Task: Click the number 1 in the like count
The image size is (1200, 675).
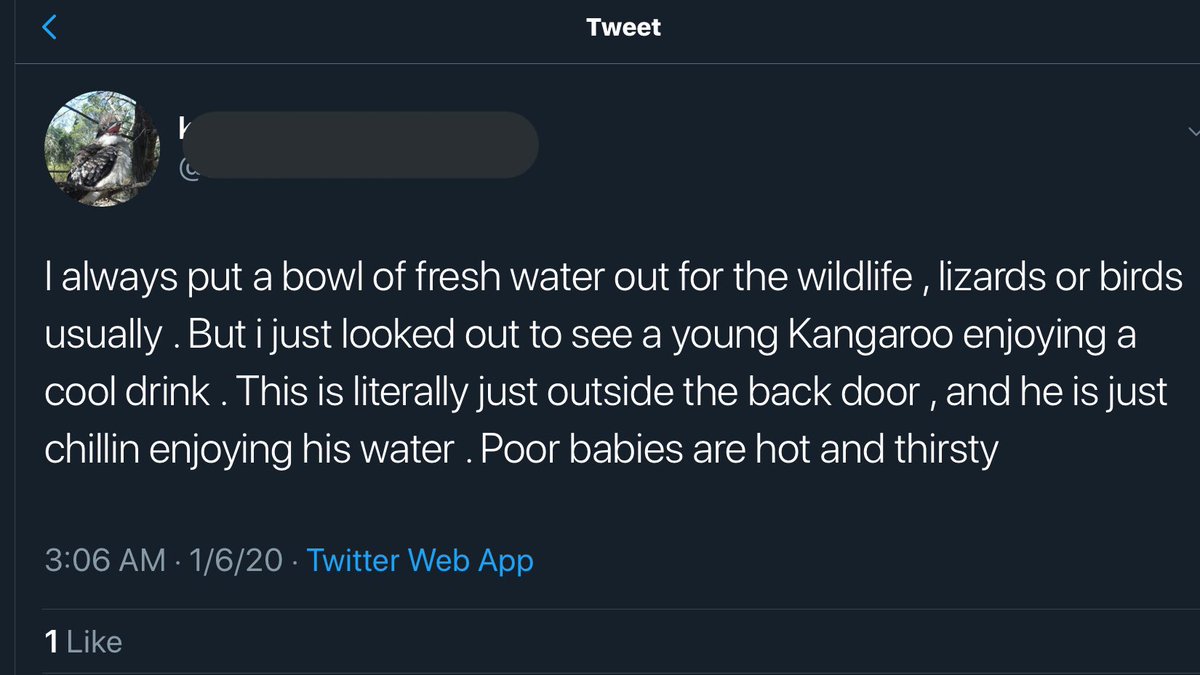Action: [51, 642]
